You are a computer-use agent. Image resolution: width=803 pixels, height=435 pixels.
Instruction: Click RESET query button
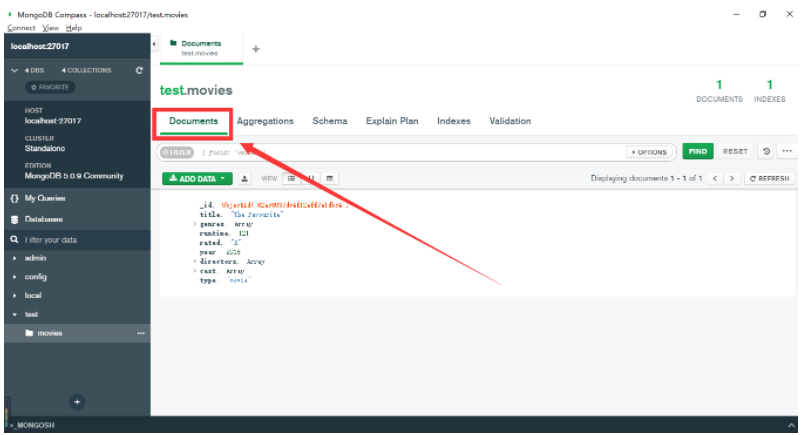point(735,152)
